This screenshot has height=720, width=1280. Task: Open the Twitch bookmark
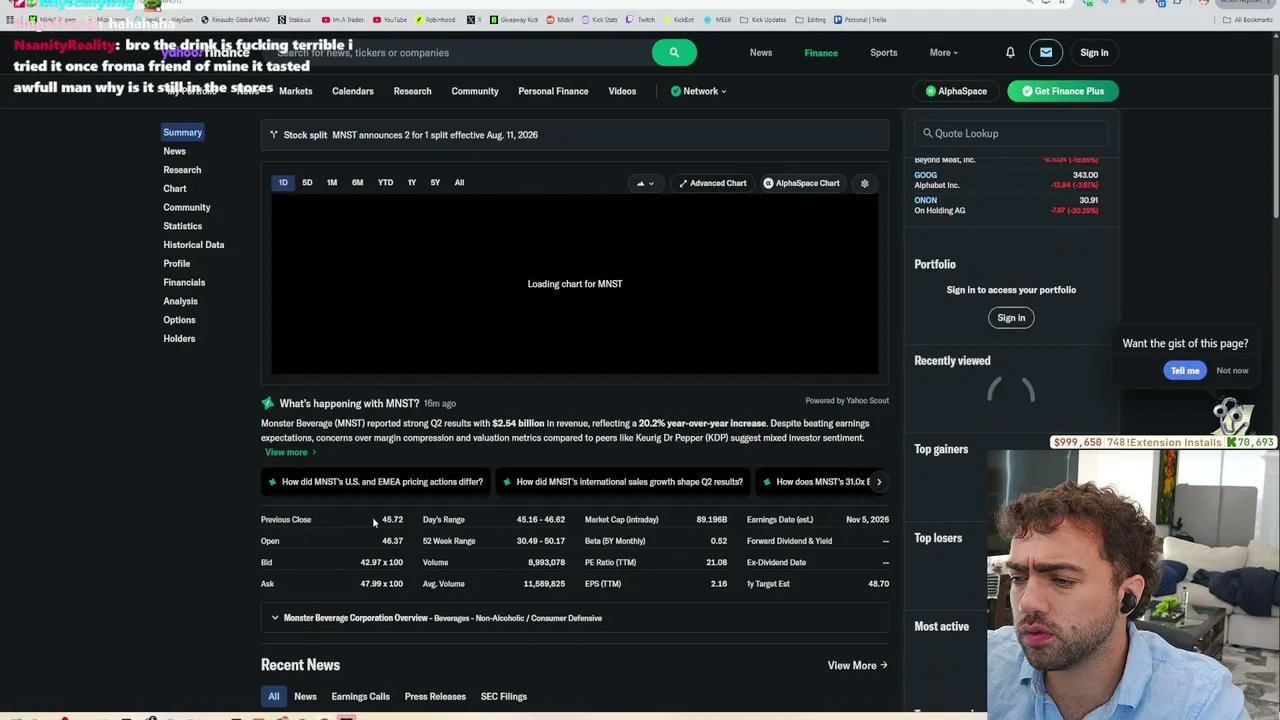[x=641, y=20]
